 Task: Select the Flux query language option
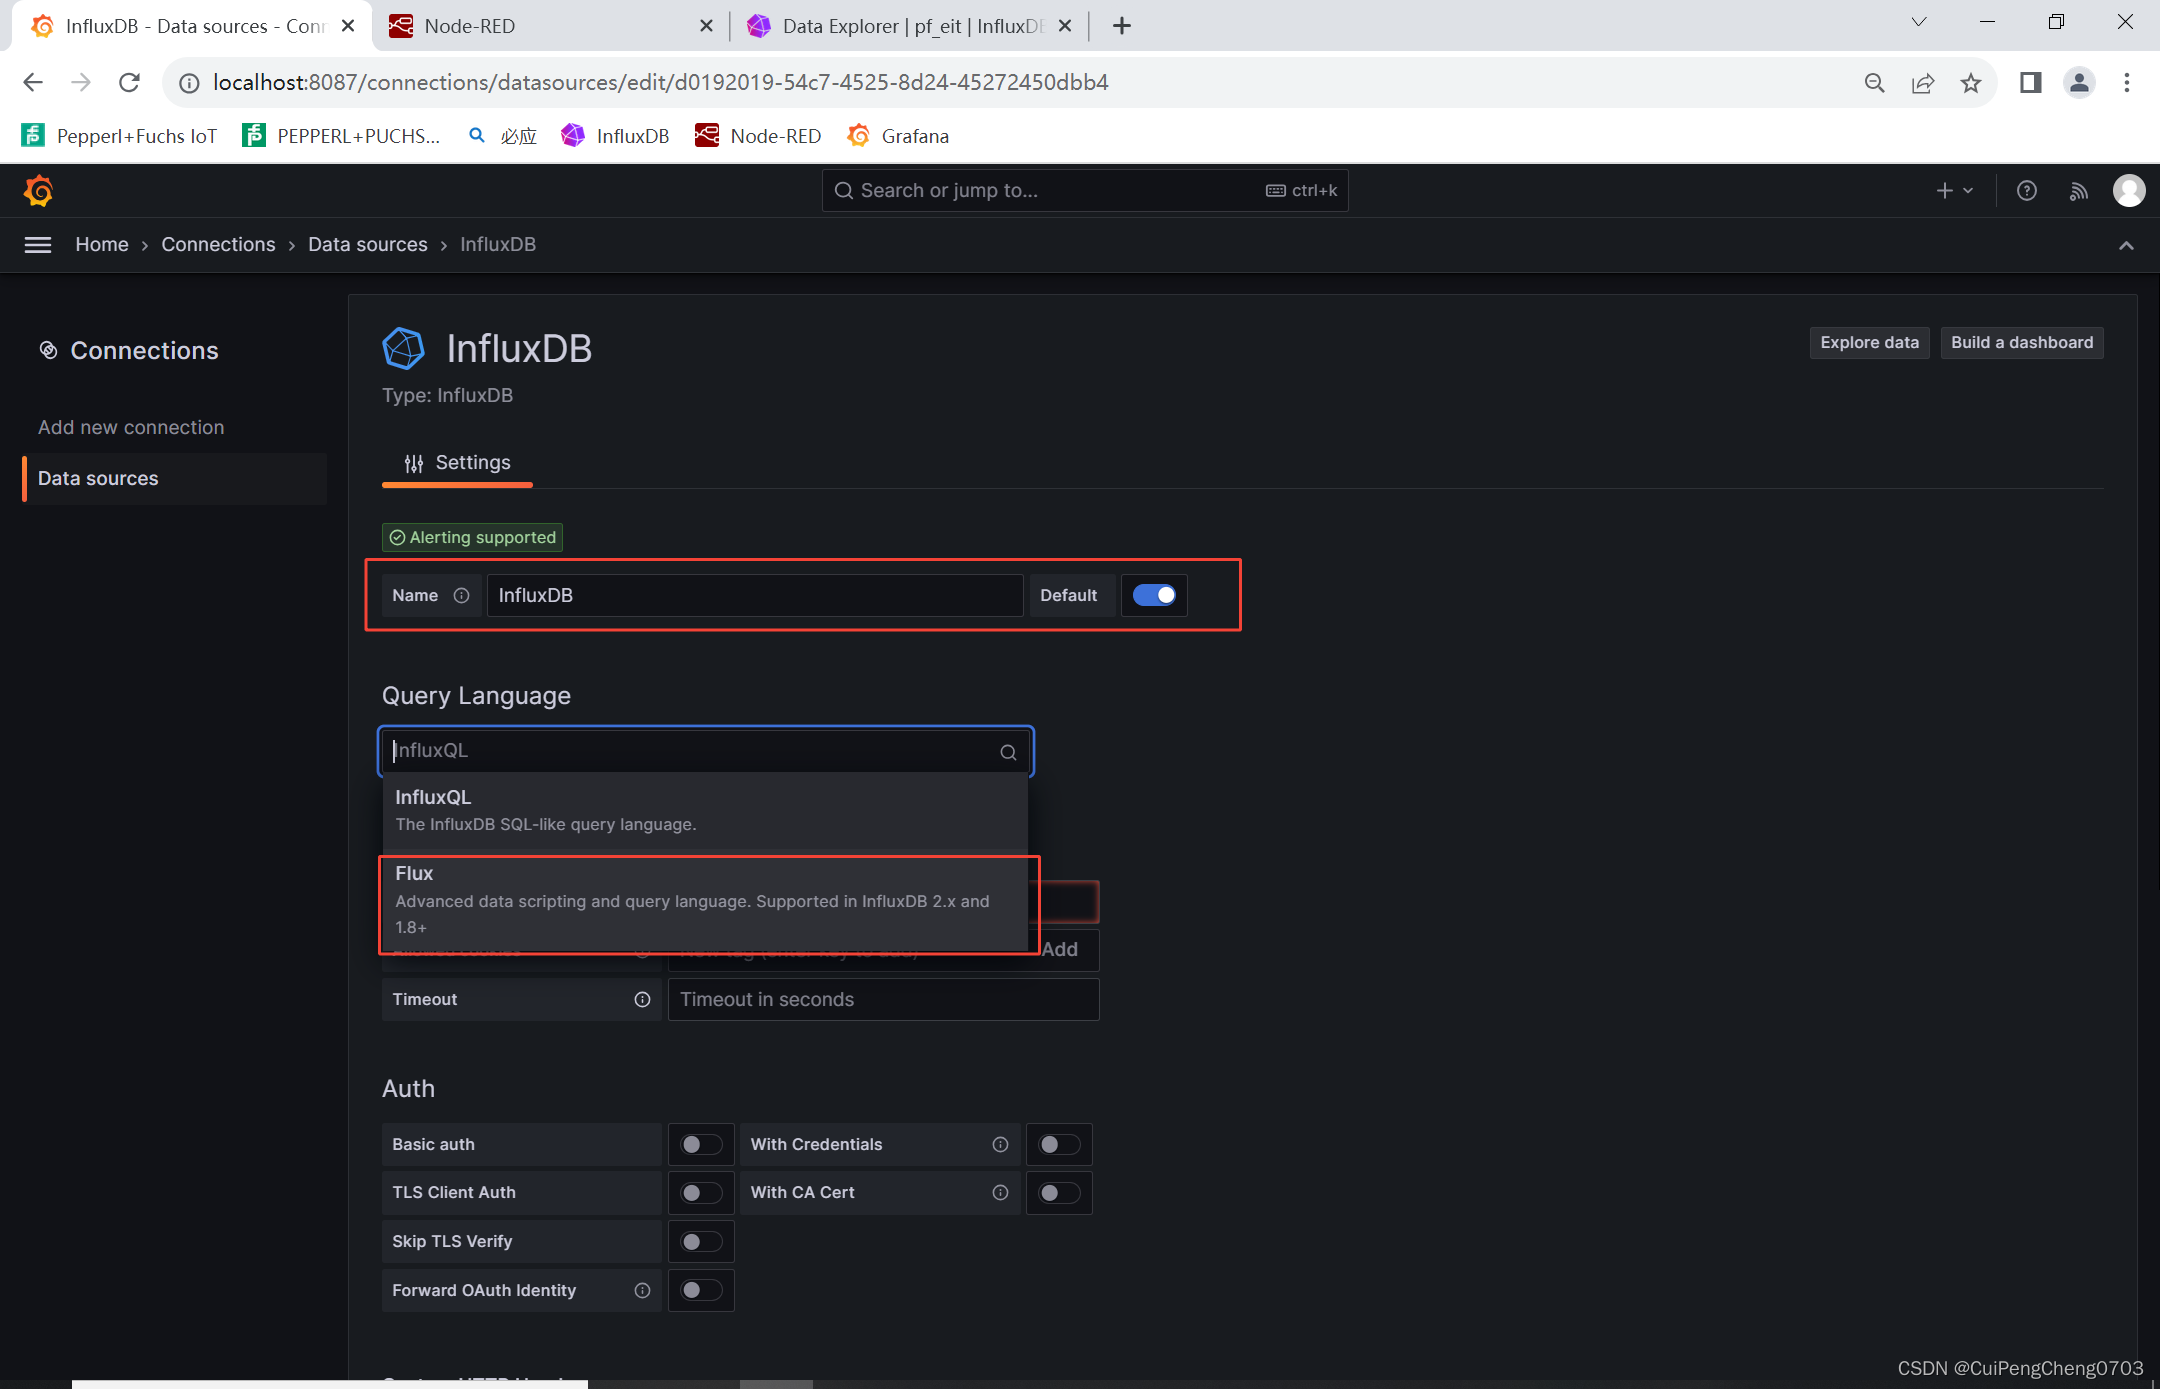click(x=706, y=900)
